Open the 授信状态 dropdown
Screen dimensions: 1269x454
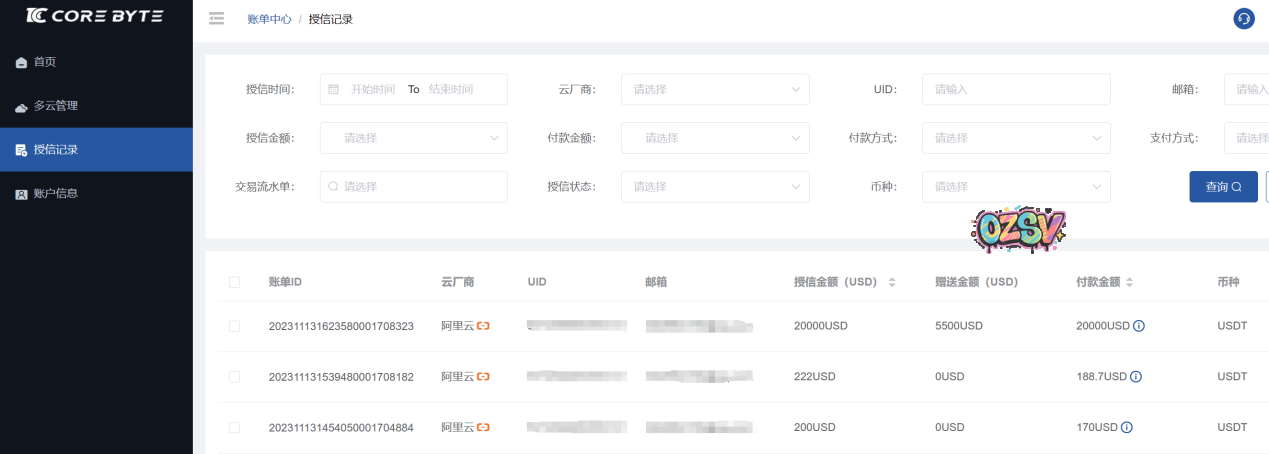(x=715, y=186)
